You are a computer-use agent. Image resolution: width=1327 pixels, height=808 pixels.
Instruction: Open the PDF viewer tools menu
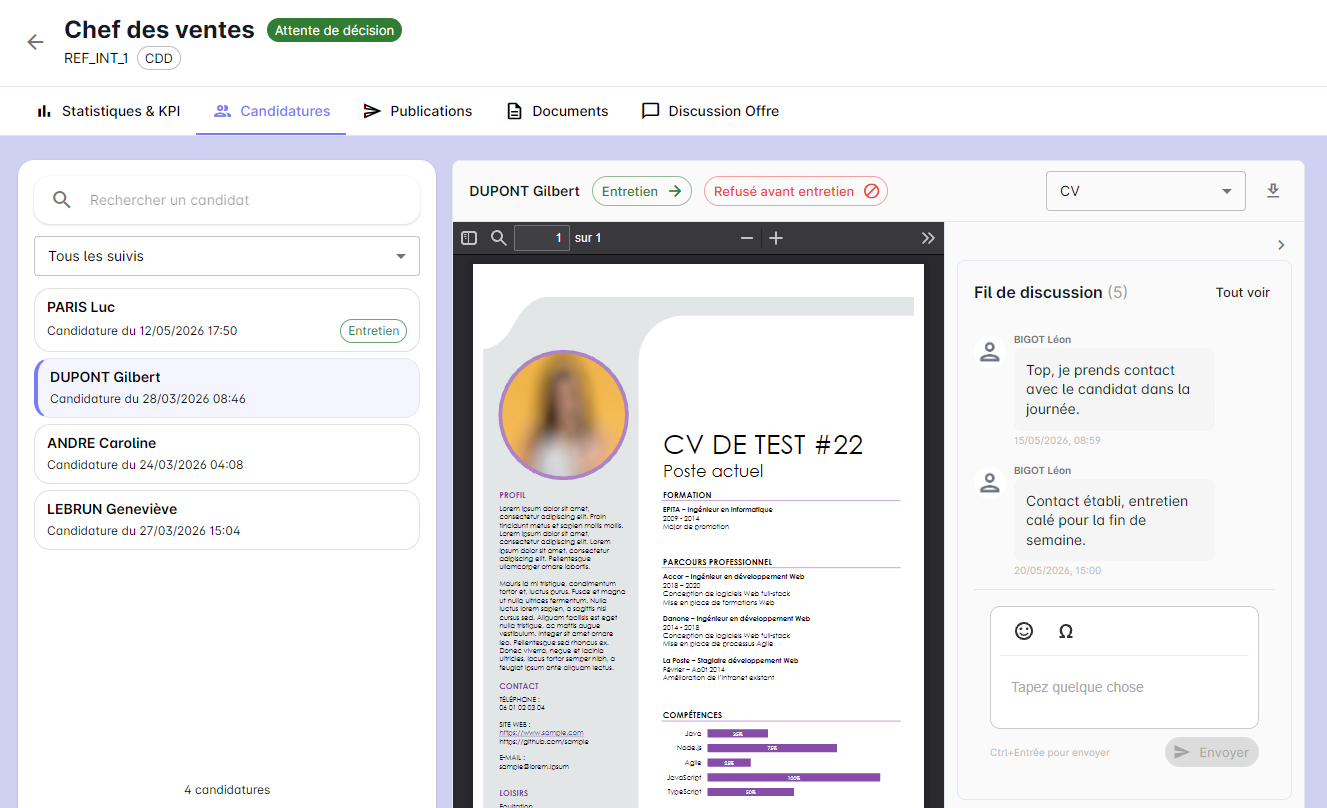click(928, 238)
